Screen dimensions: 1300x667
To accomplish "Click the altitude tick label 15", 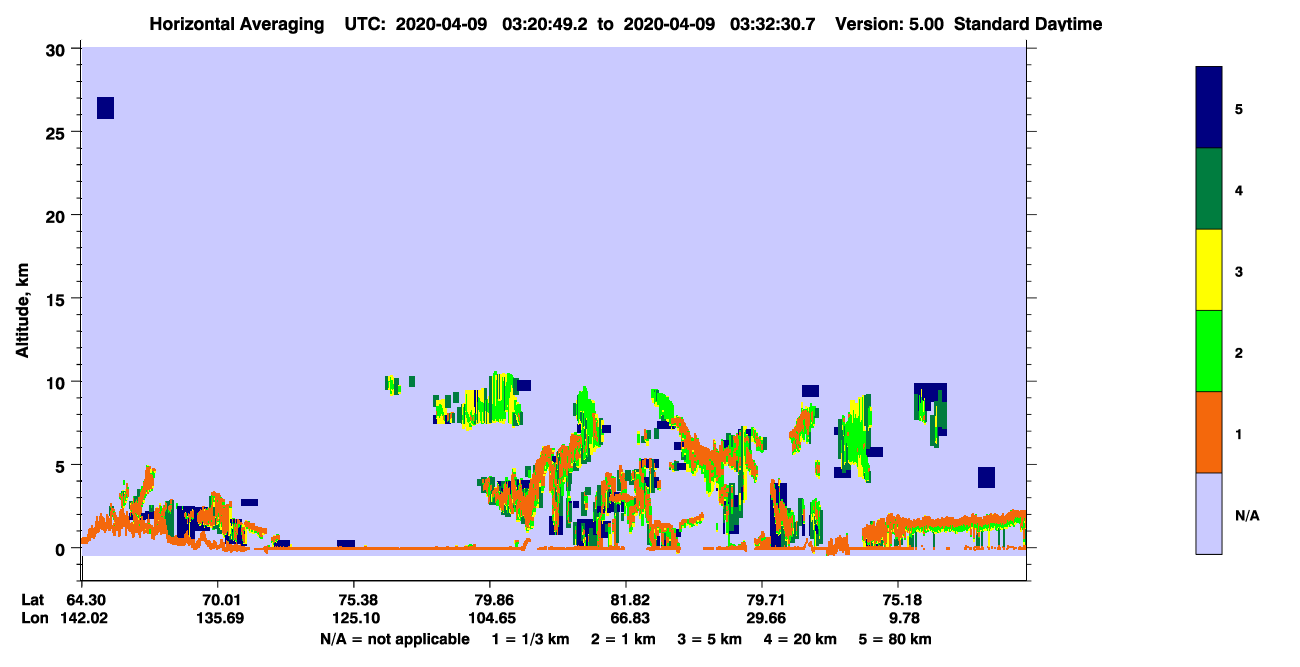I will coord(57,299).
